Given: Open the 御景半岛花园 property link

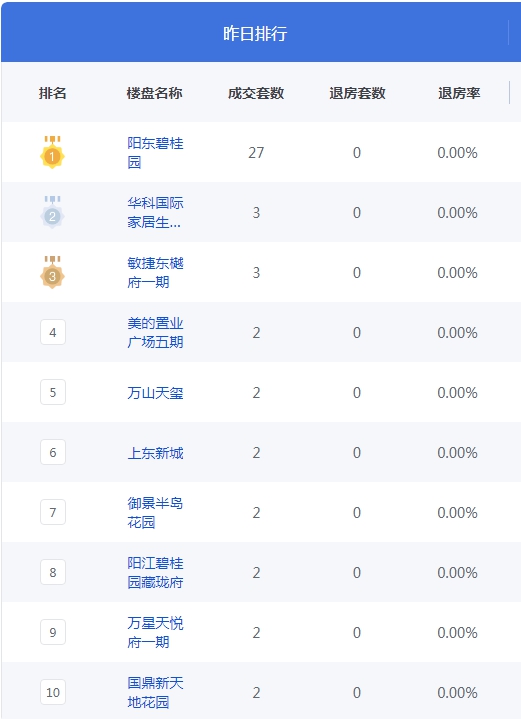Looking at the screenshot, I should [155, 513].
